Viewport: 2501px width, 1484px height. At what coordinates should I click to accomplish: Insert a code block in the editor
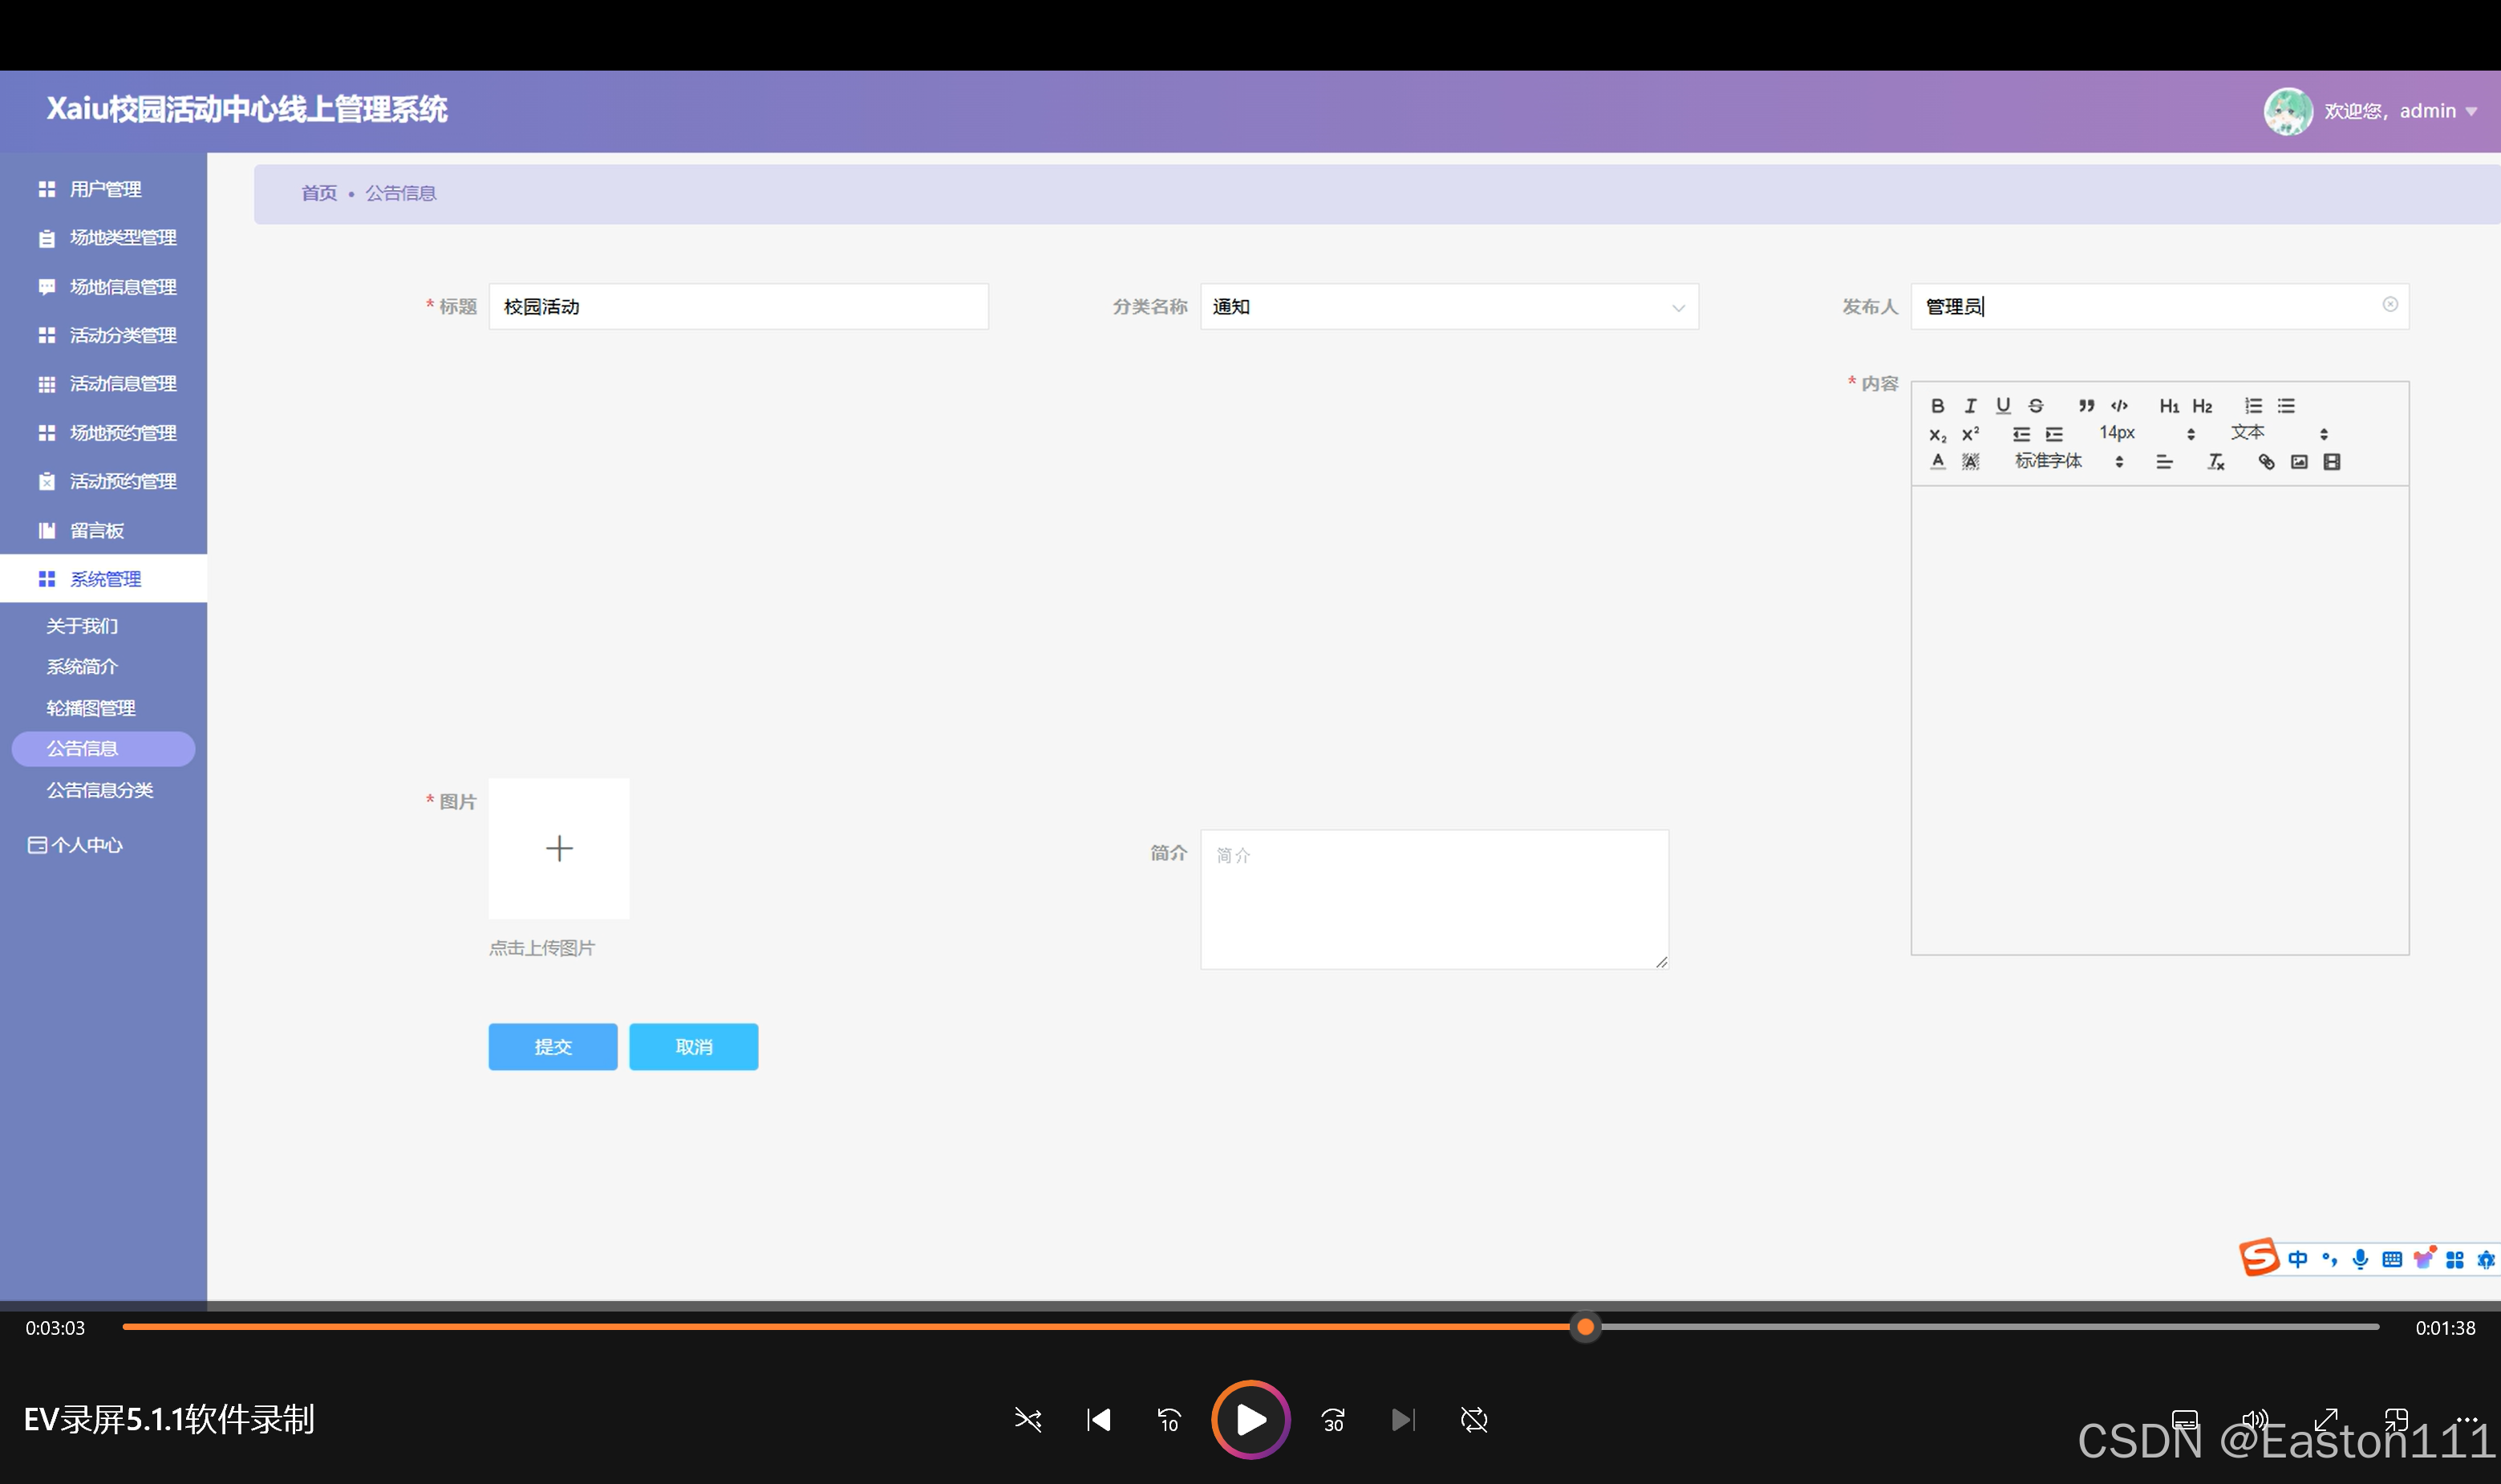tap(2119, 405)
